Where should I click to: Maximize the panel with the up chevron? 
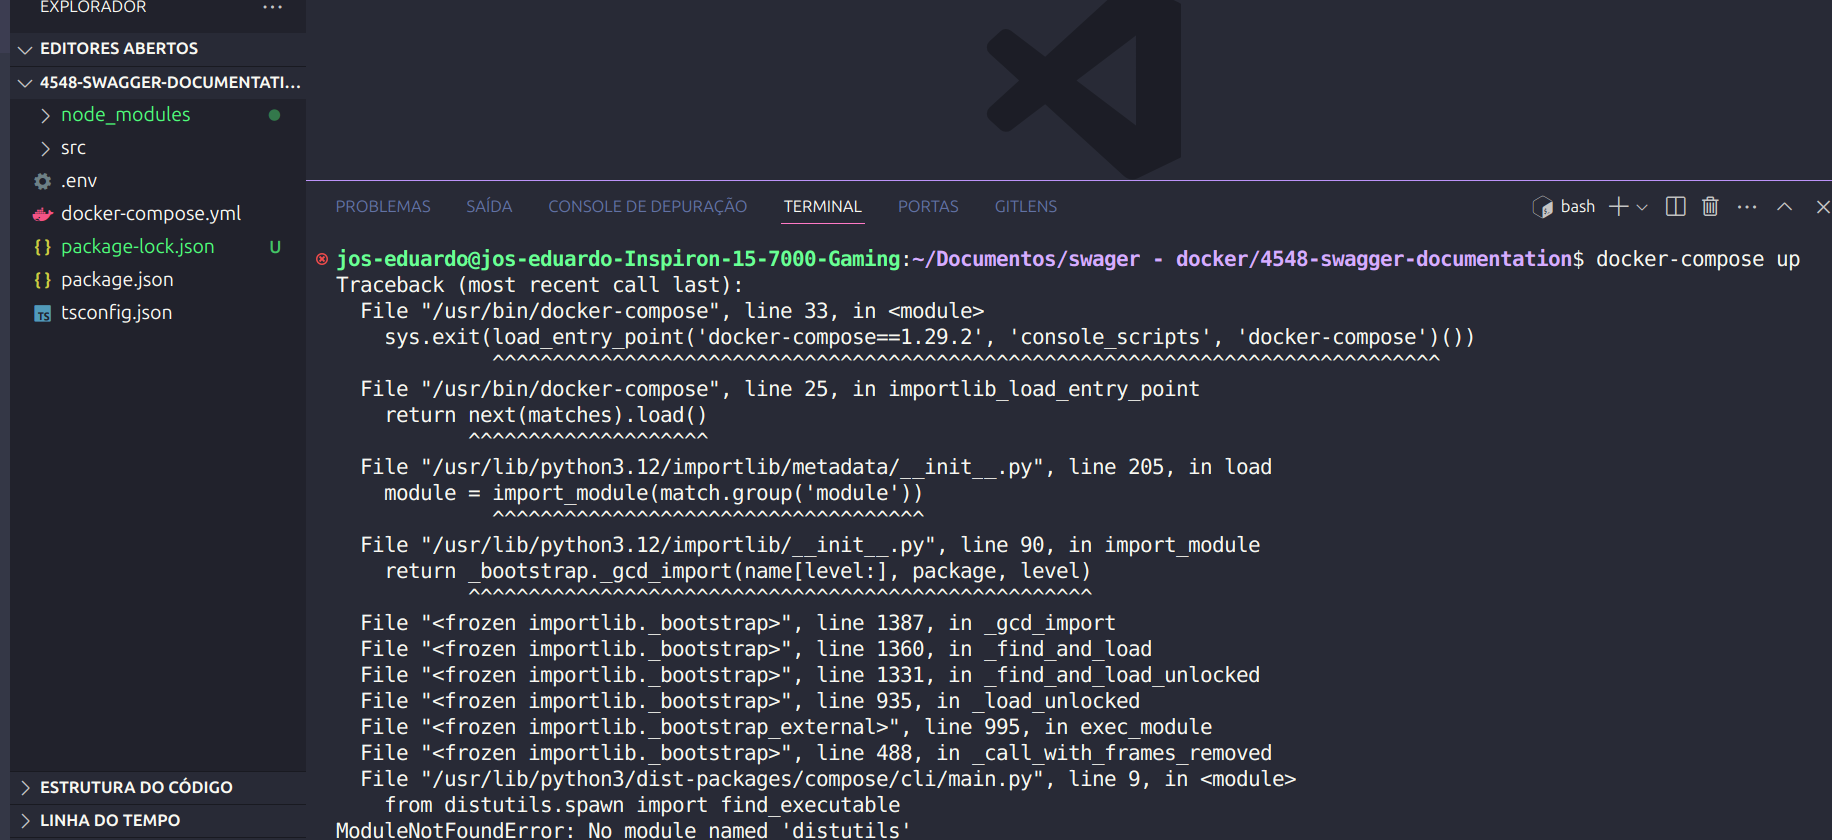point(1784,206)
